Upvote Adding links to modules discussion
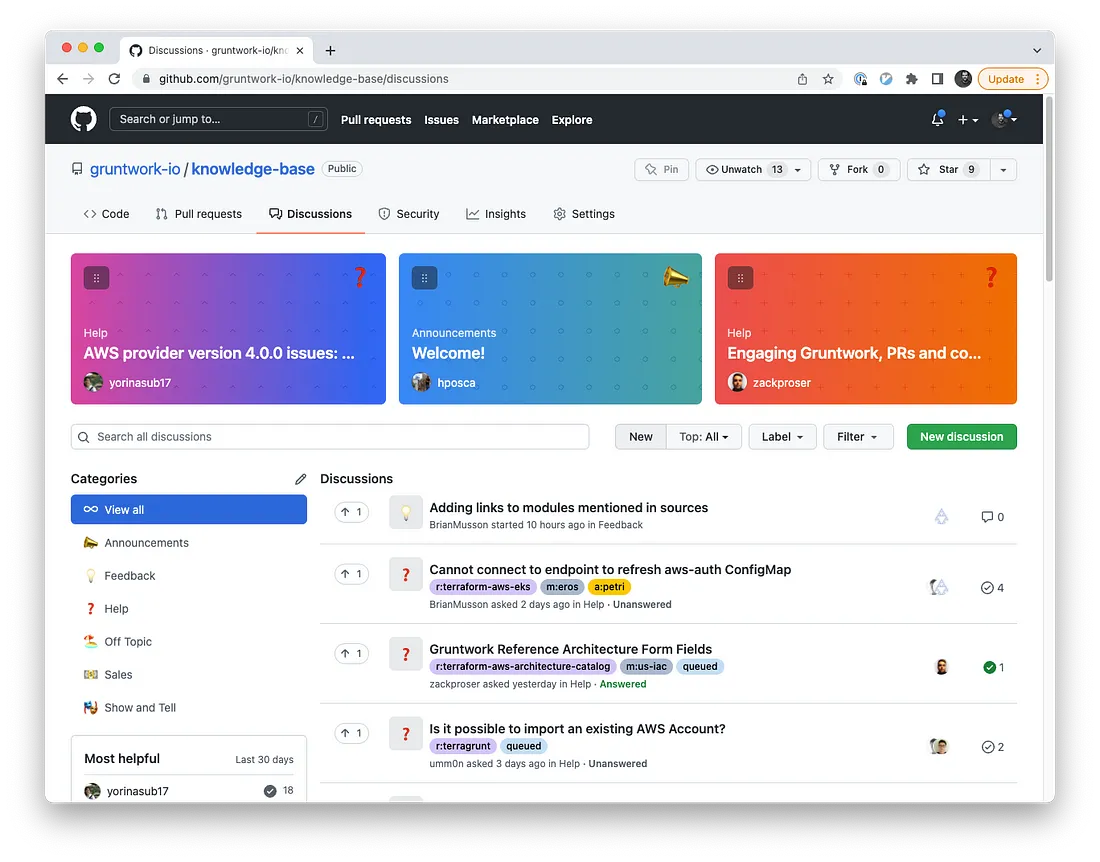The width and height of the screenshot is (1100, 862). (x=351, y=512)
